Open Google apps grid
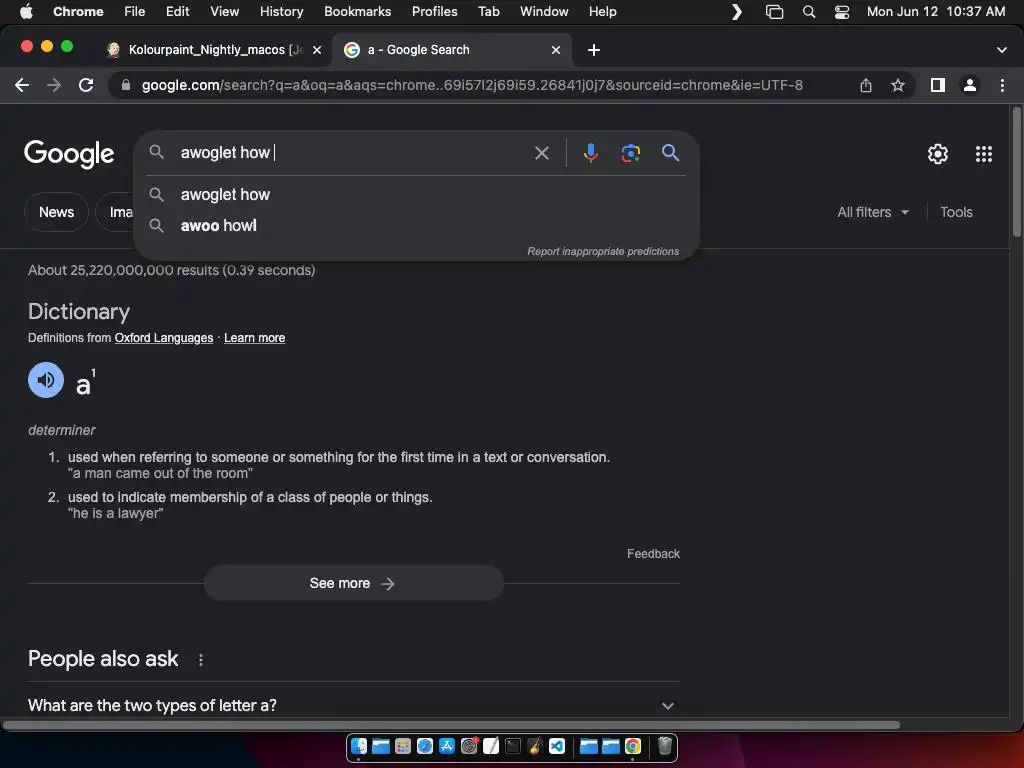 point(984,153)
